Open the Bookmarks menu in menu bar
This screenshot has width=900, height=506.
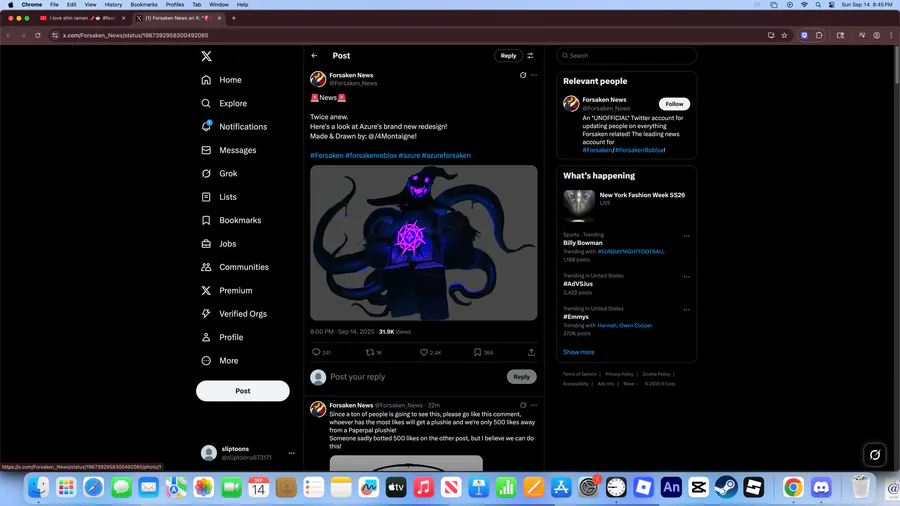(143, 5)
